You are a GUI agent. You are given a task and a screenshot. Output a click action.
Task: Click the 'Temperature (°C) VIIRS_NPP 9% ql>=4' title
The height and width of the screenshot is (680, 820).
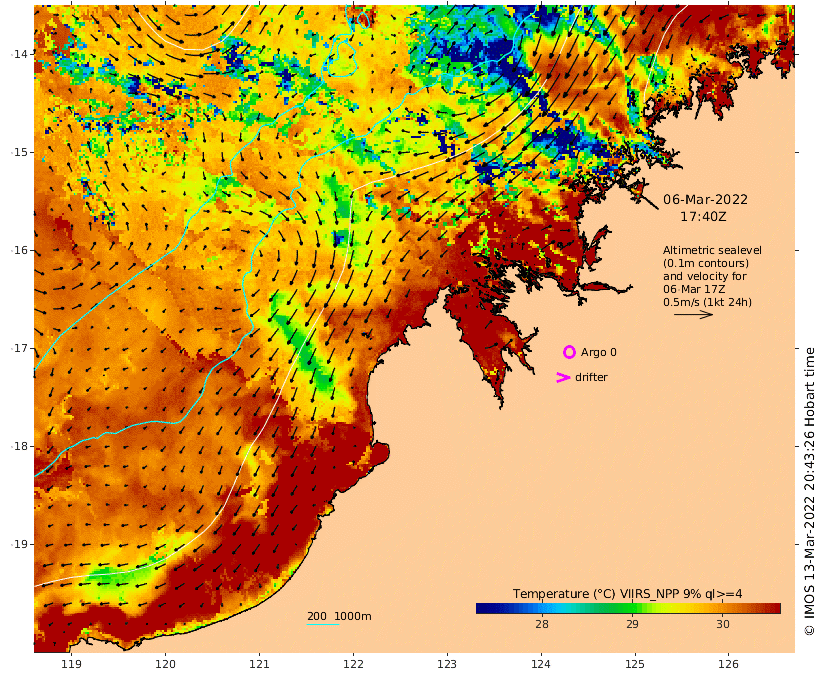(x=628, y=594)
